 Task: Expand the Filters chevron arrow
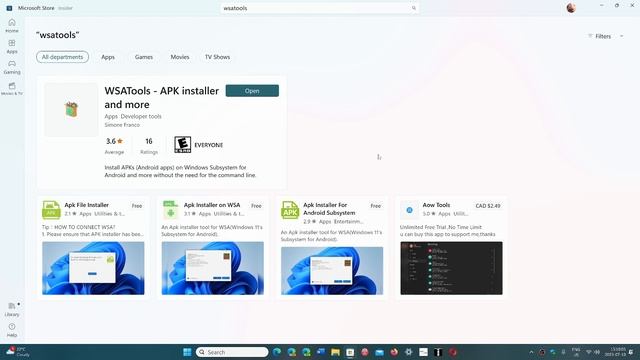[x=622, y=36]
